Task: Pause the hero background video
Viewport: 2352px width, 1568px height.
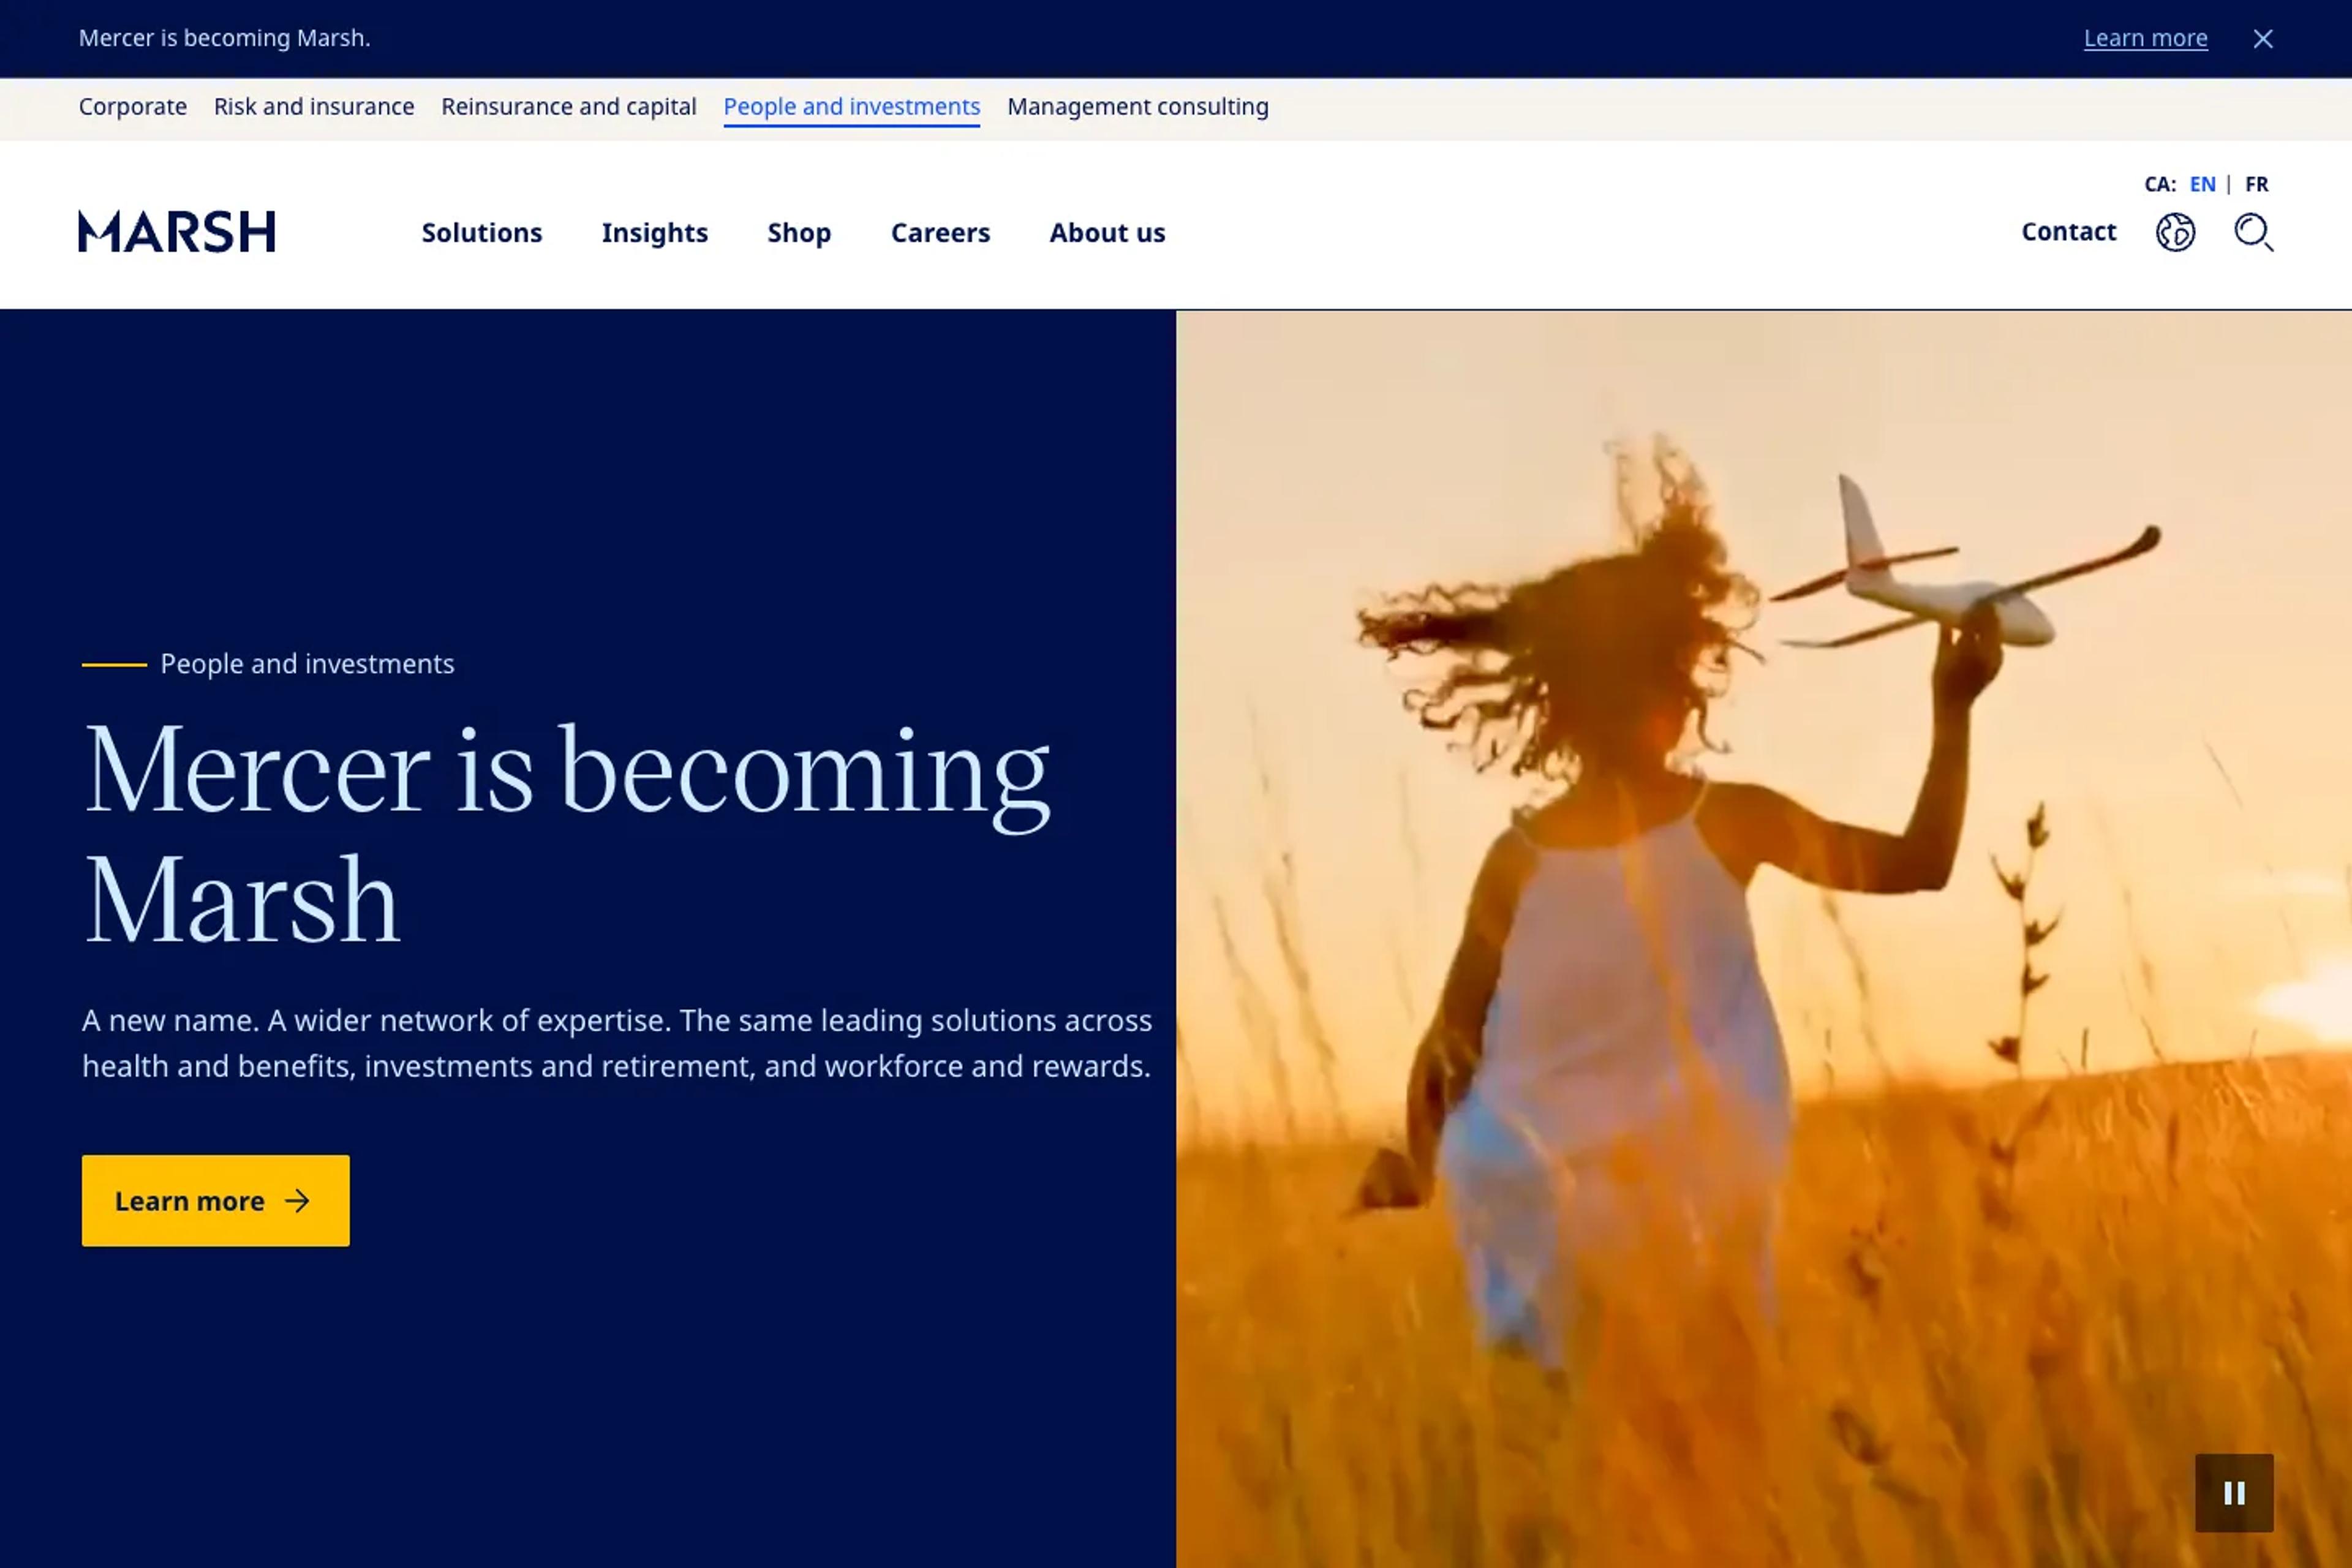Action: click(x=2234, y=1493)
